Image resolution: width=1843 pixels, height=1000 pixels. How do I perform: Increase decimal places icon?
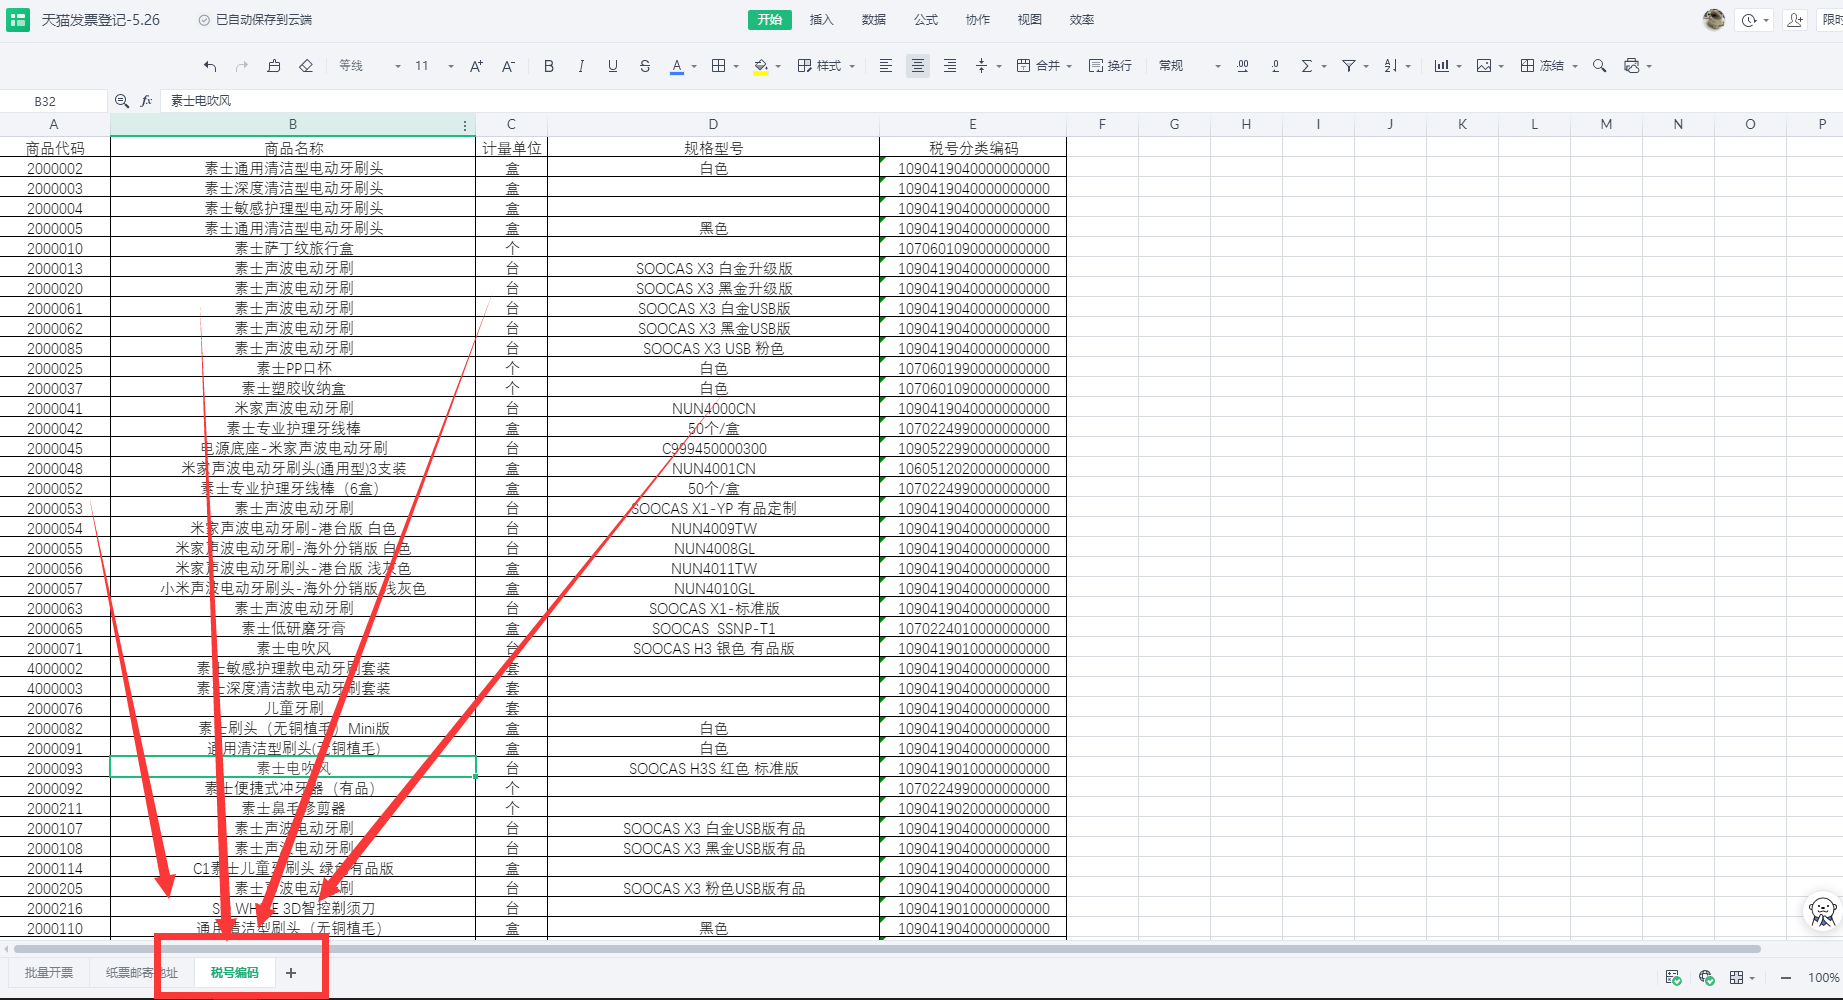tap(1243, 66)
